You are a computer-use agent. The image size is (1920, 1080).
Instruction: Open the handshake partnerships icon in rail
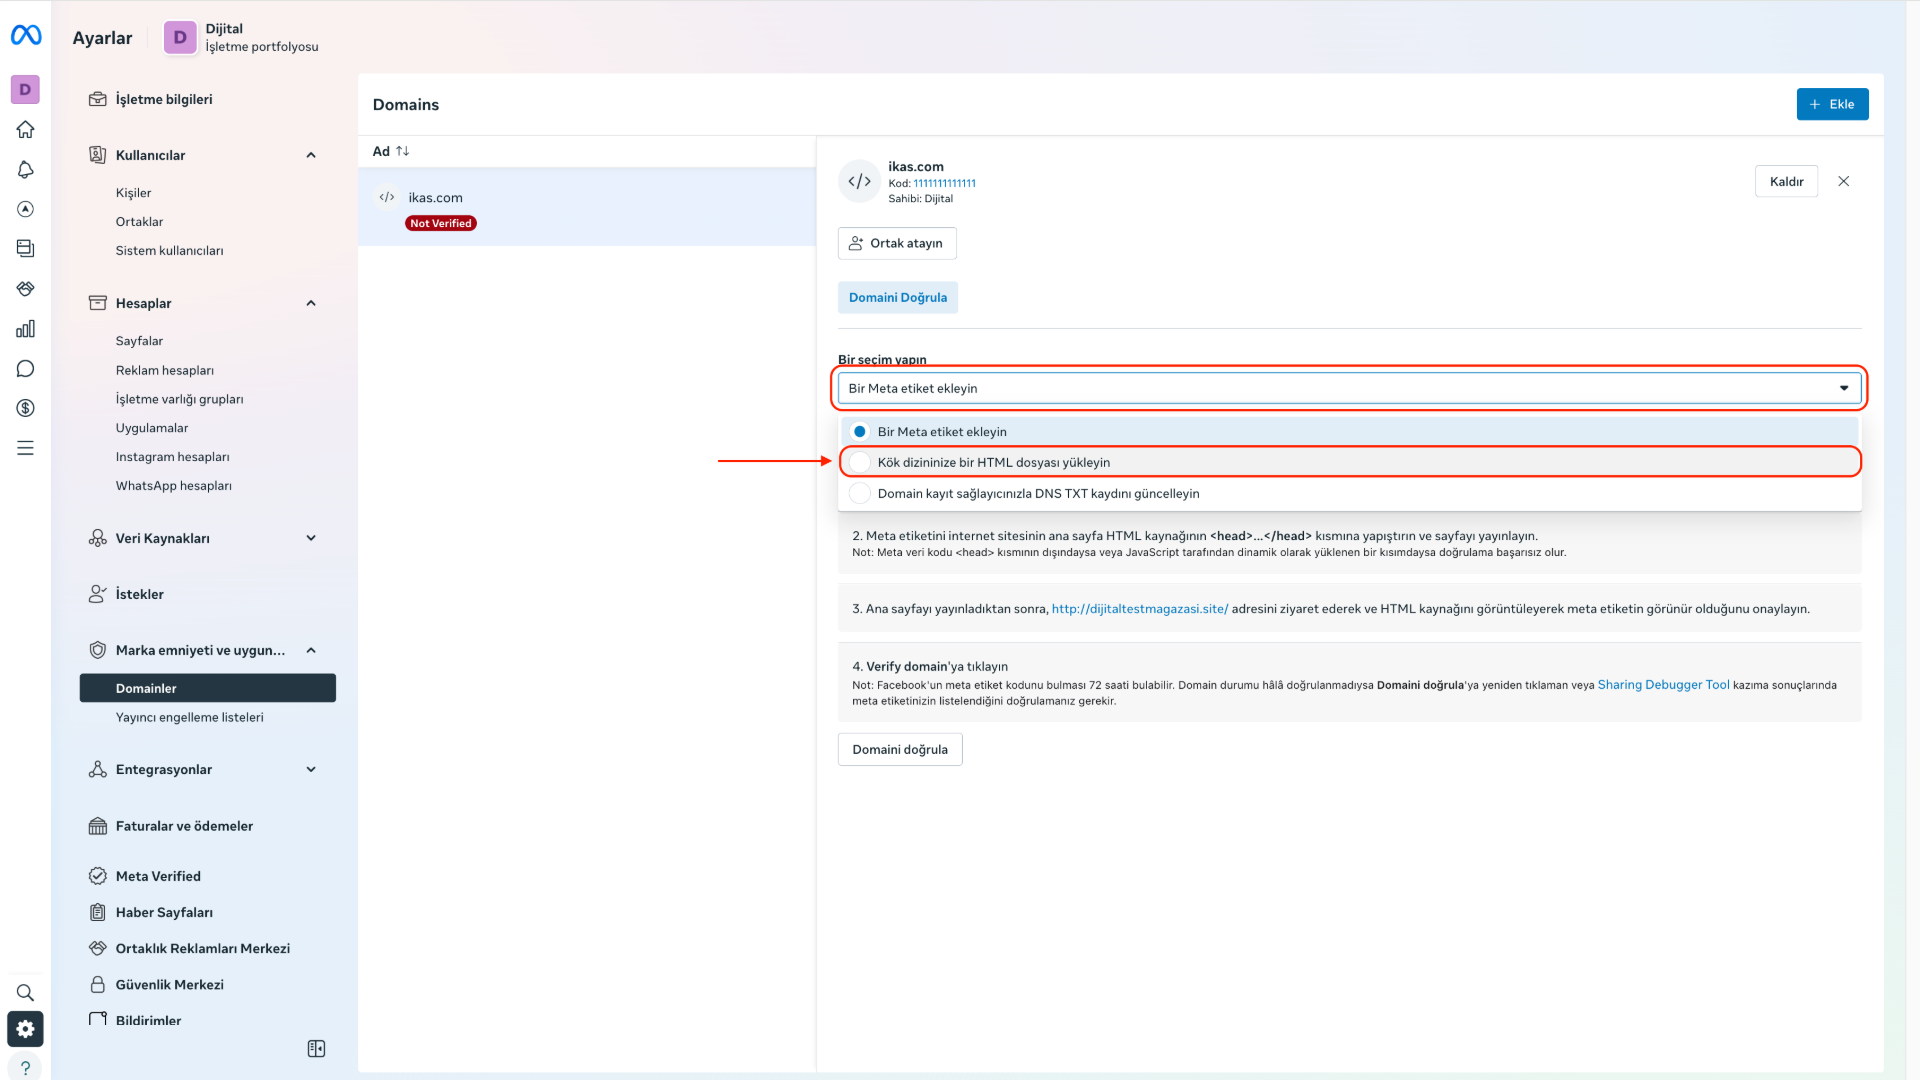point(25,289)
